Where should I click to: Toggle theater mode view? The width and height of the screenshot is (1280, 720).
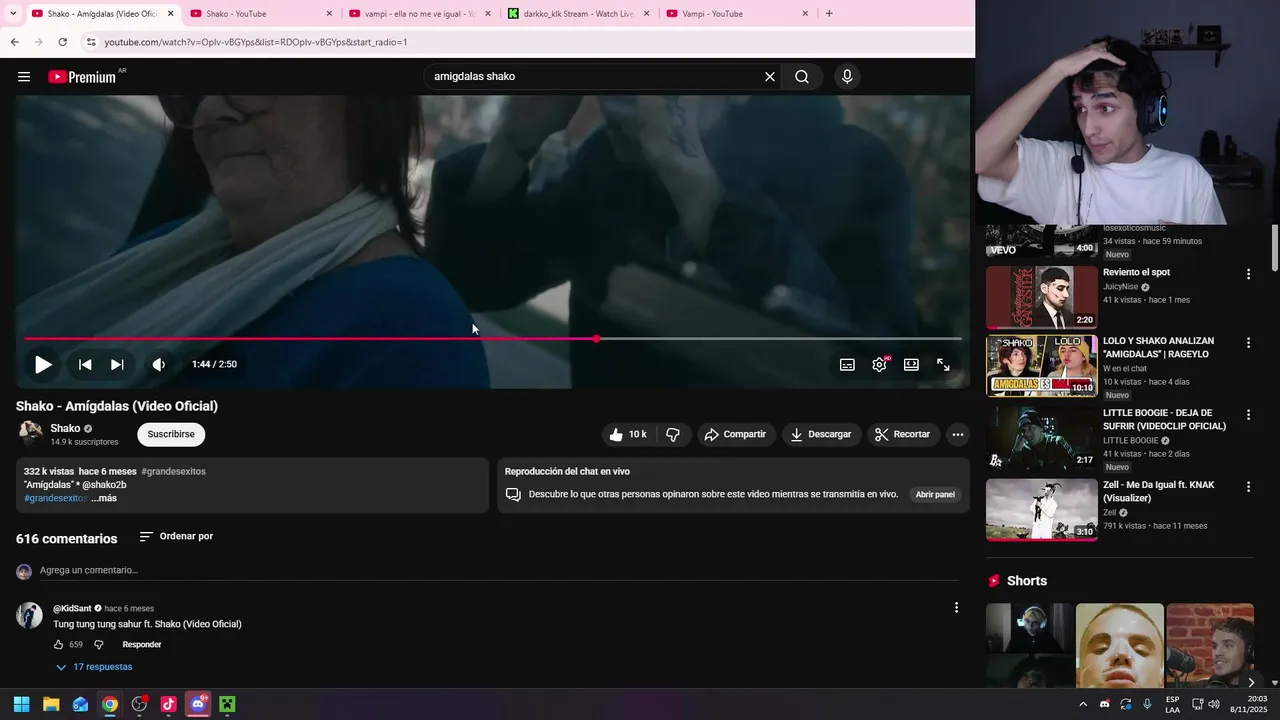pyautogui.click(x=911, y=365)
